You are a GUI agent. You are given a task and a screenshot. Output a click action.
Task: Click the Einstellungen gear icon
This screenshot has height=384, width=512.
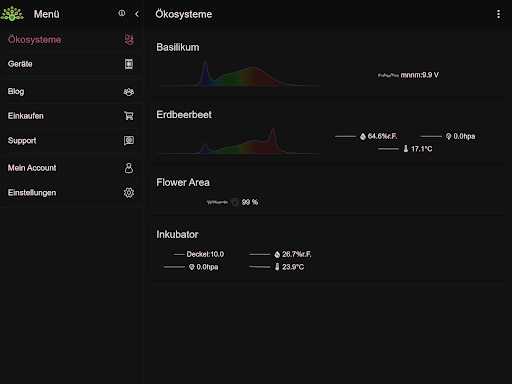point(129,193)
